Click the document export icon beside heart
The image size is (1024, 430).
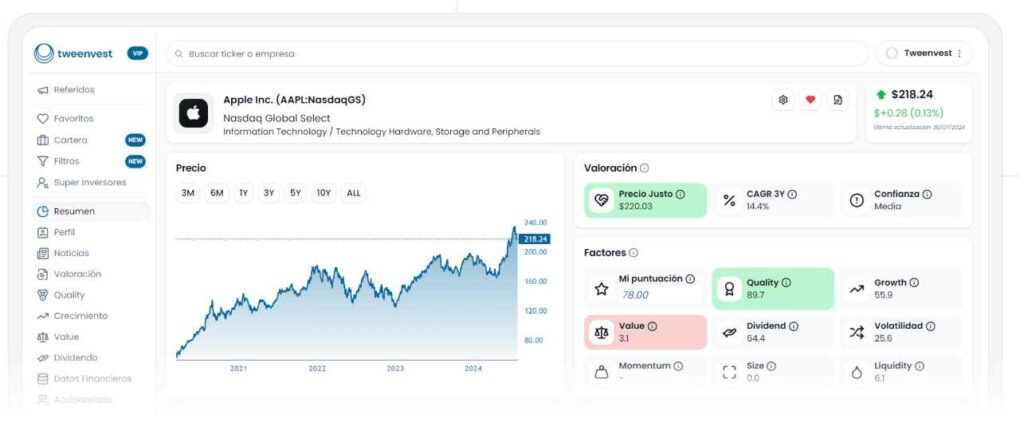click(x=837, y=100)
